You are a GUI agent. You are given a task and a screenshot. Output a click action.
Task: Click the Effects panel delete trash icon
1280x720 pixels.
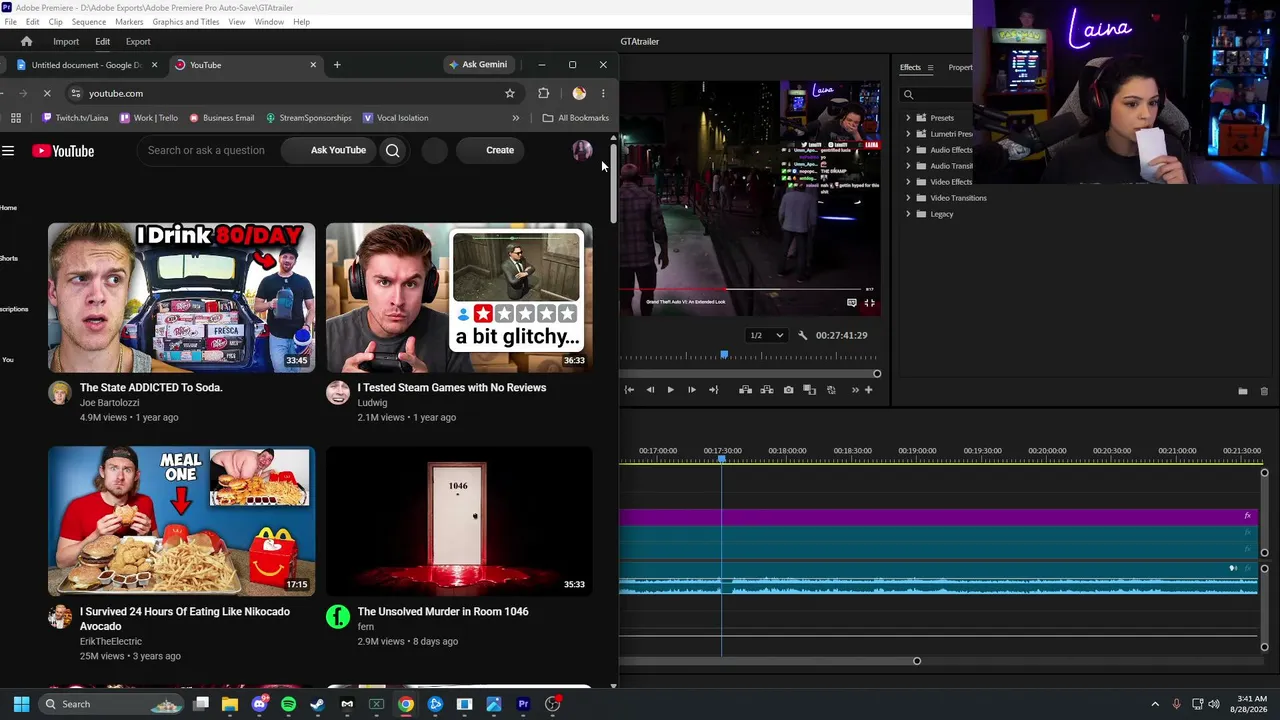(x=1264, y=391)
